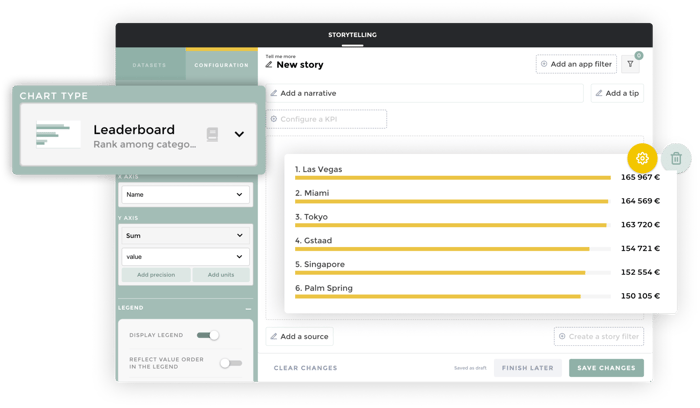Screen dimensions: 700x408
Task: Expand the Leaderboard chart type chevron
Action: coord(239,134)
